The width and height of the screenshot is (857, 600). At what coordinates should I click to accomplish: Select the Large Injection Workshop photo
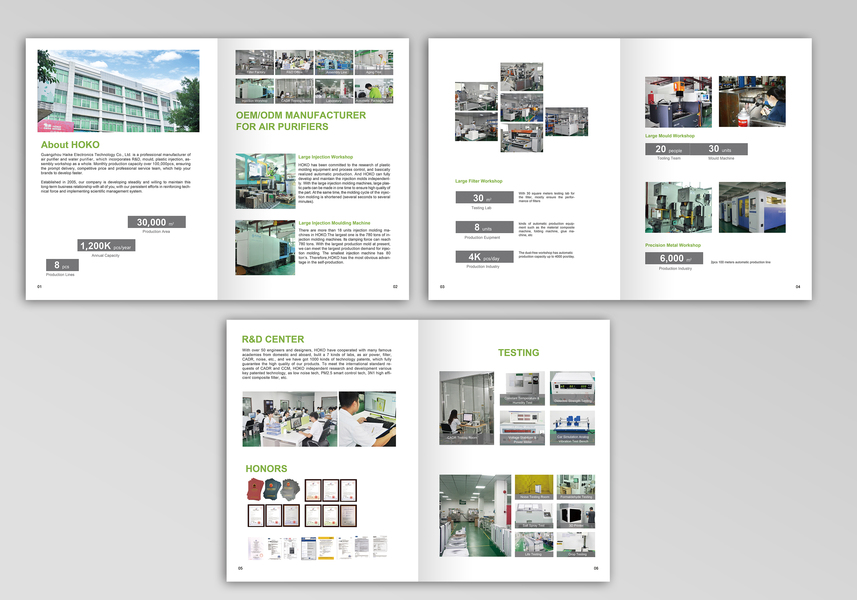[x=266, y=181]
